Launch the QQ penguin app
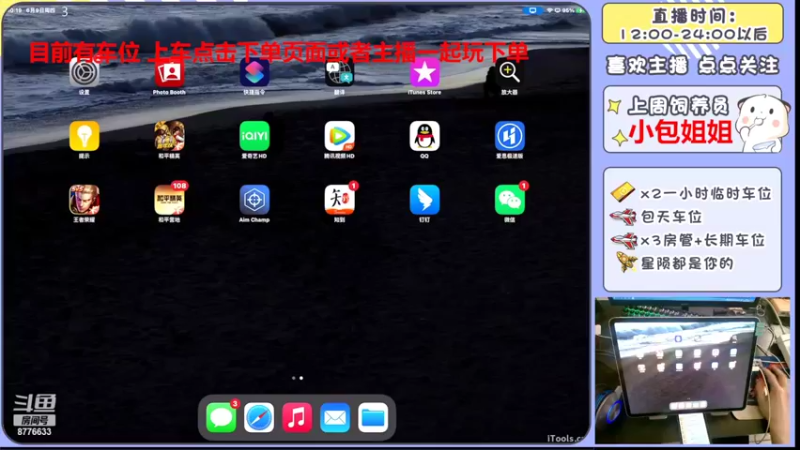Screen dimensions: 800x450 point(424,136)
